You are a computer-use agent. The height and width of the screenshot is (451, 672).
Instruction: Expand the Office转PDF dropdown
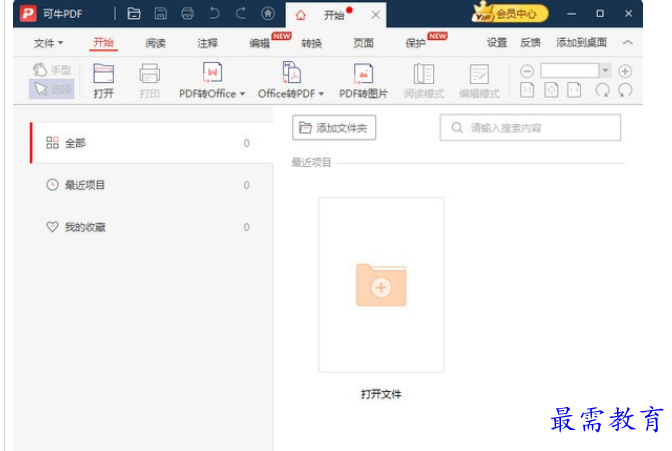(321, 93)
